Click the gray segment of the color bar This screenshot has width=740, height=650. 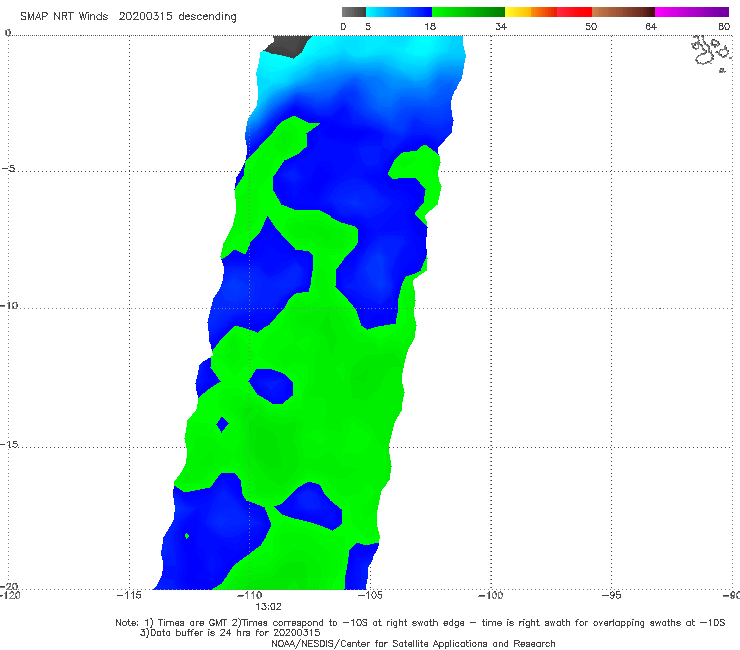pos(354,12)
